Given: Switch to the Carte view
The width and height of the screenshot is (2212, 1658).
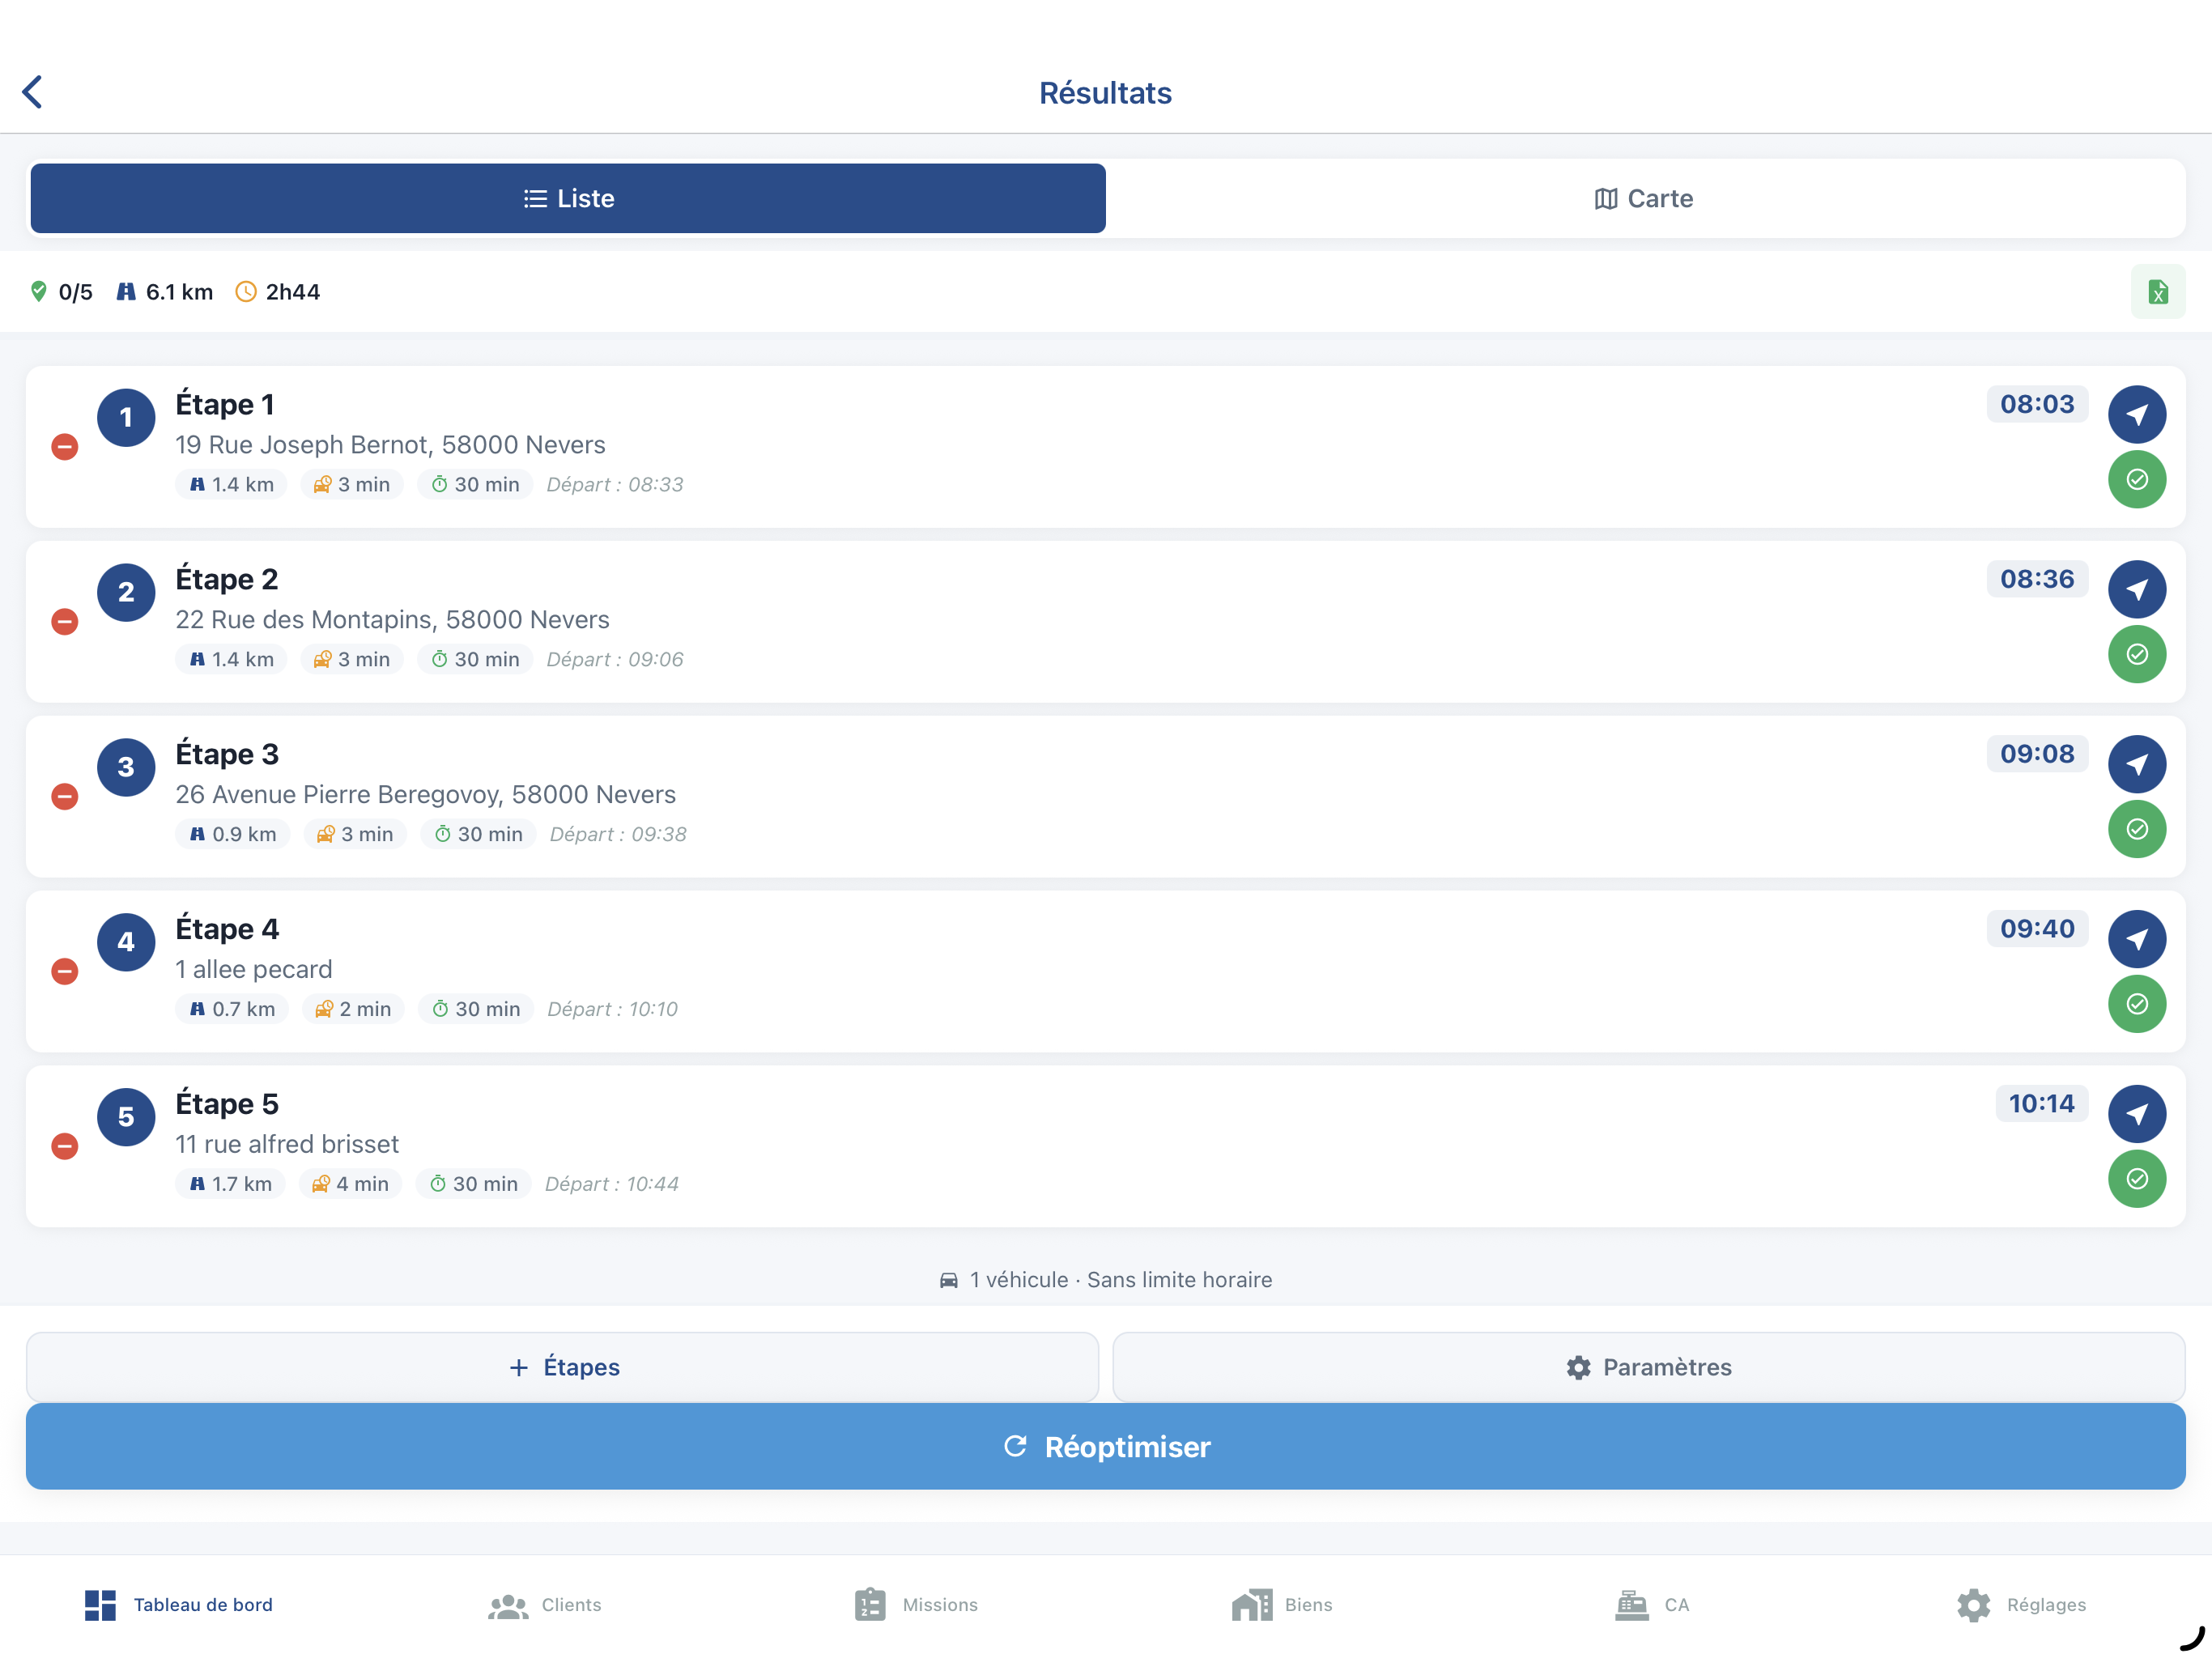Looking at the screenshot, I should click(x=1644, y=198).
